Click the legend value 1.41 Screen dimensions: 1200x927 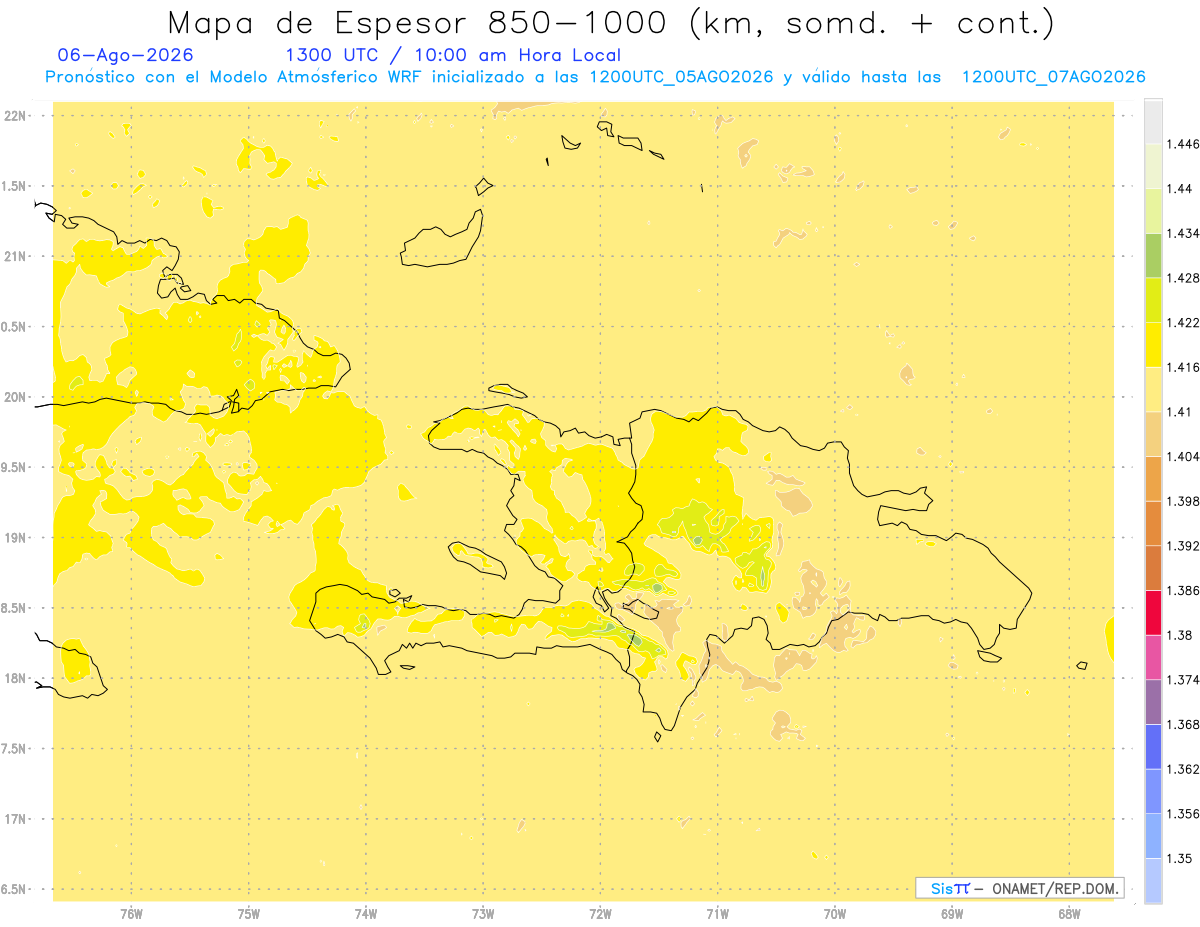pyautogui.click(x=1179, y=411)
